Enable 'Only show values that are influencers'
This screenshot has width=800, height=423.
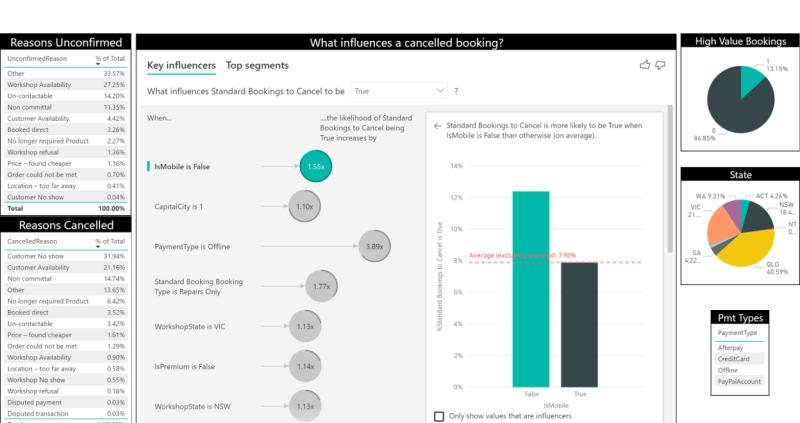pos(439,416)
